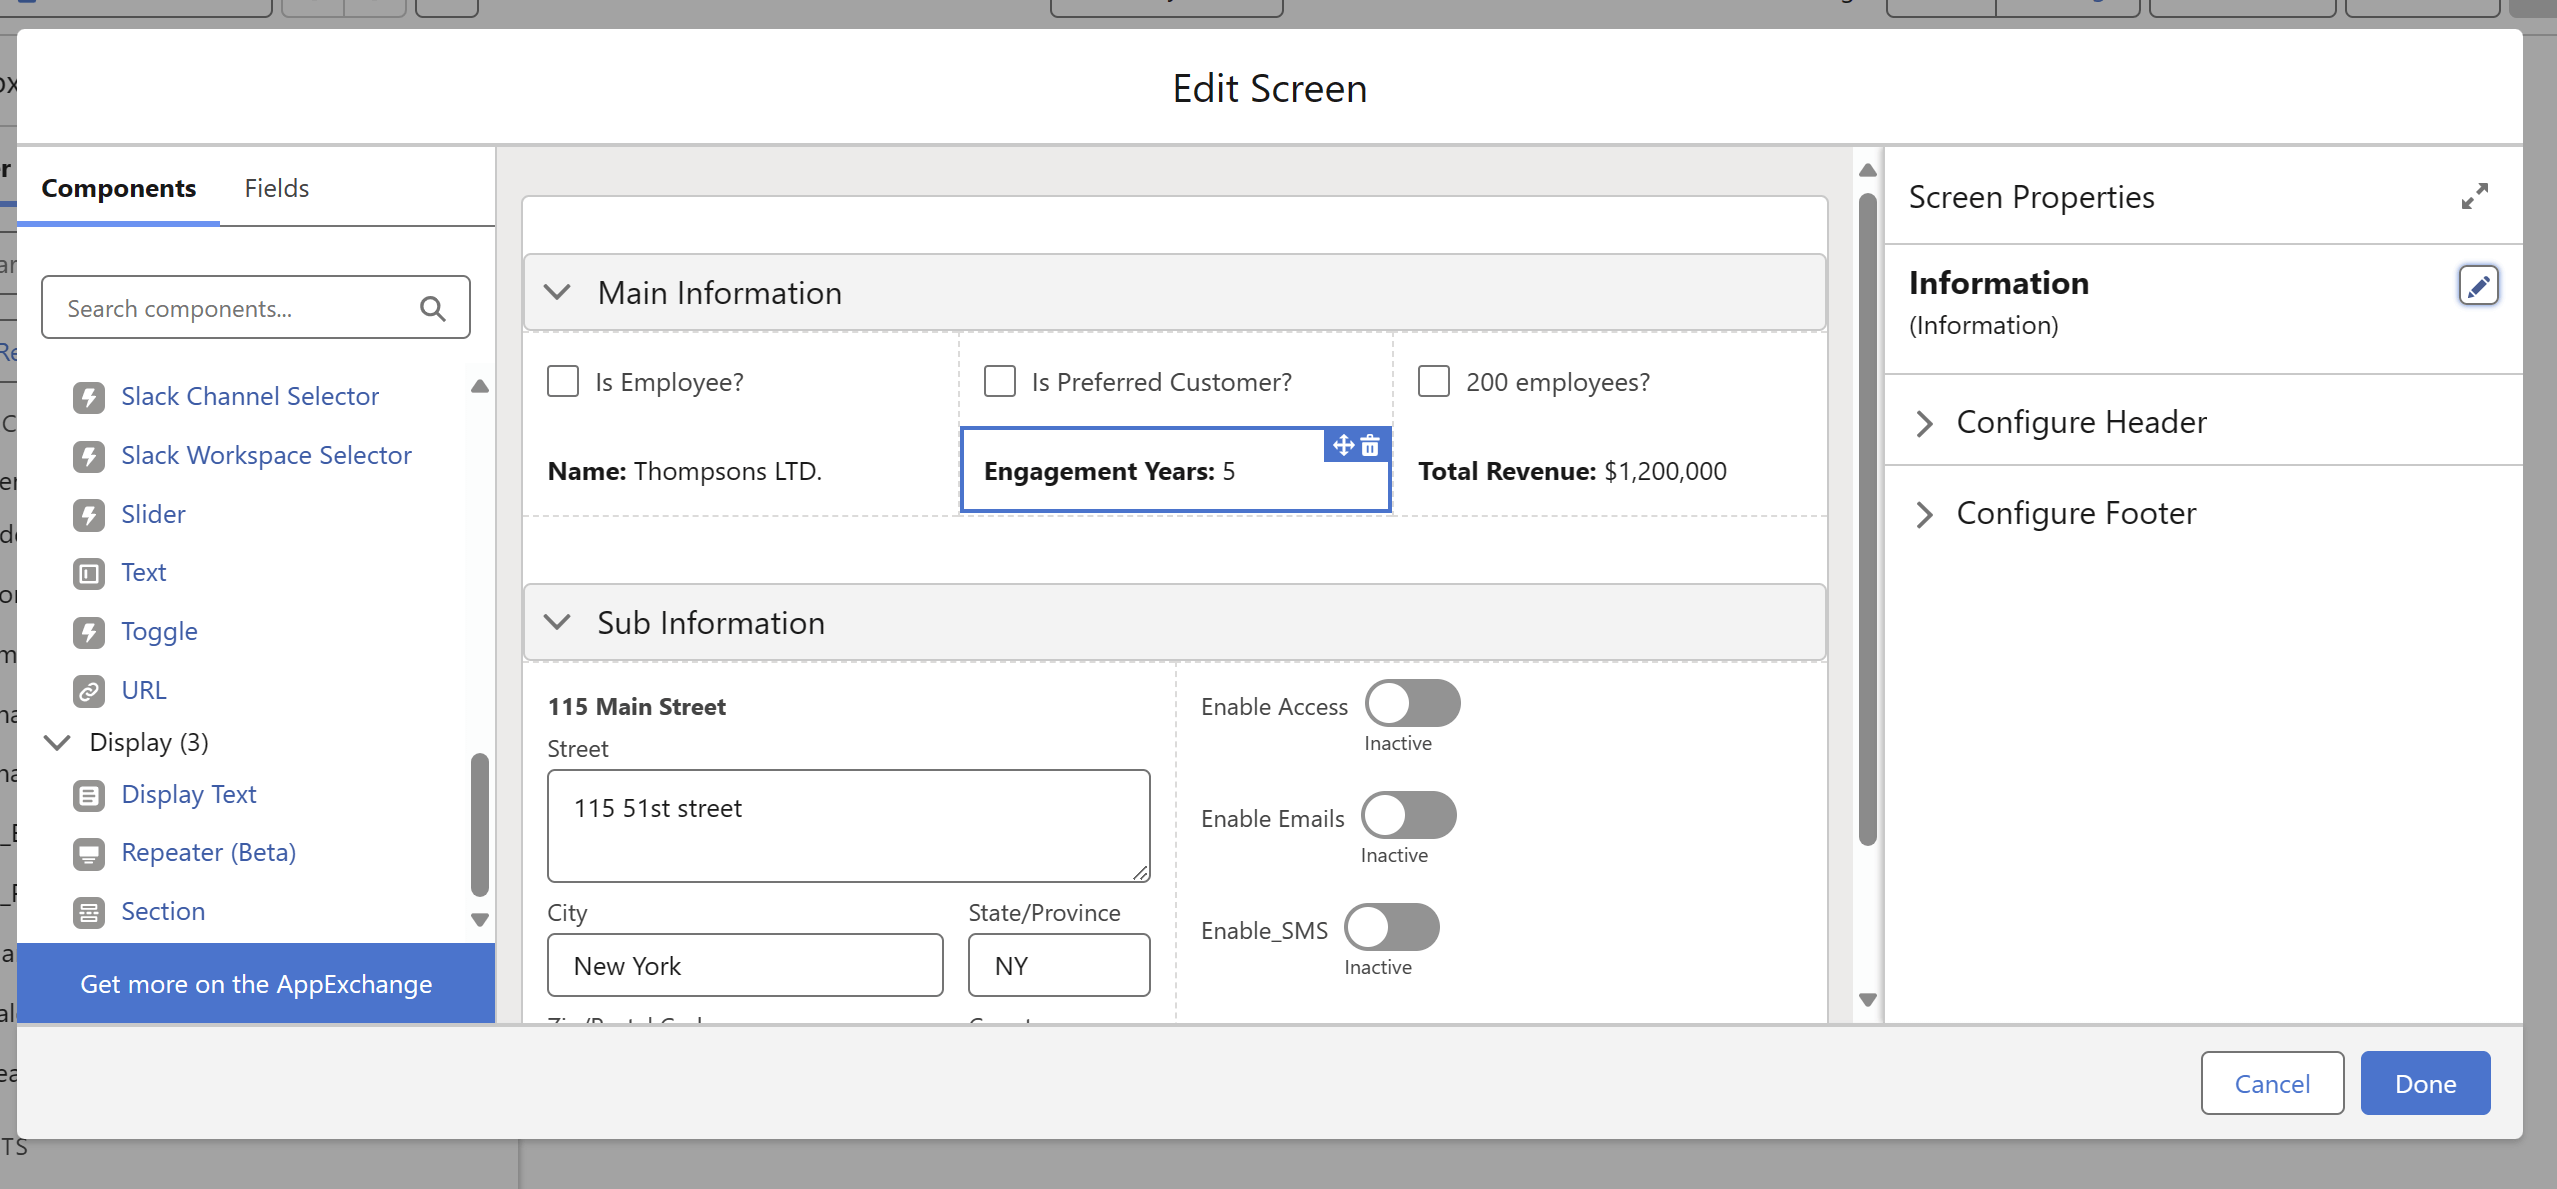
Task: Switch to the Fields tab
Action: click(x=277, y=188)
